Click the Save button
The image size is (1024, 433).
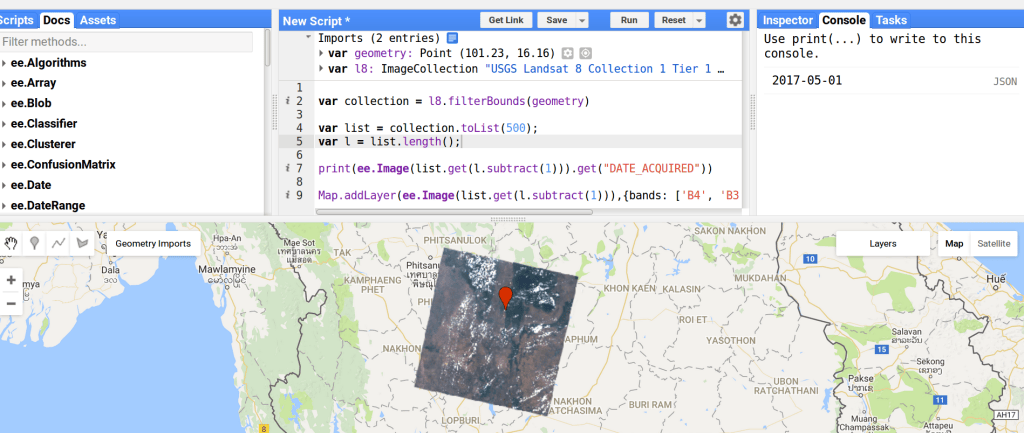click(556, 20)
